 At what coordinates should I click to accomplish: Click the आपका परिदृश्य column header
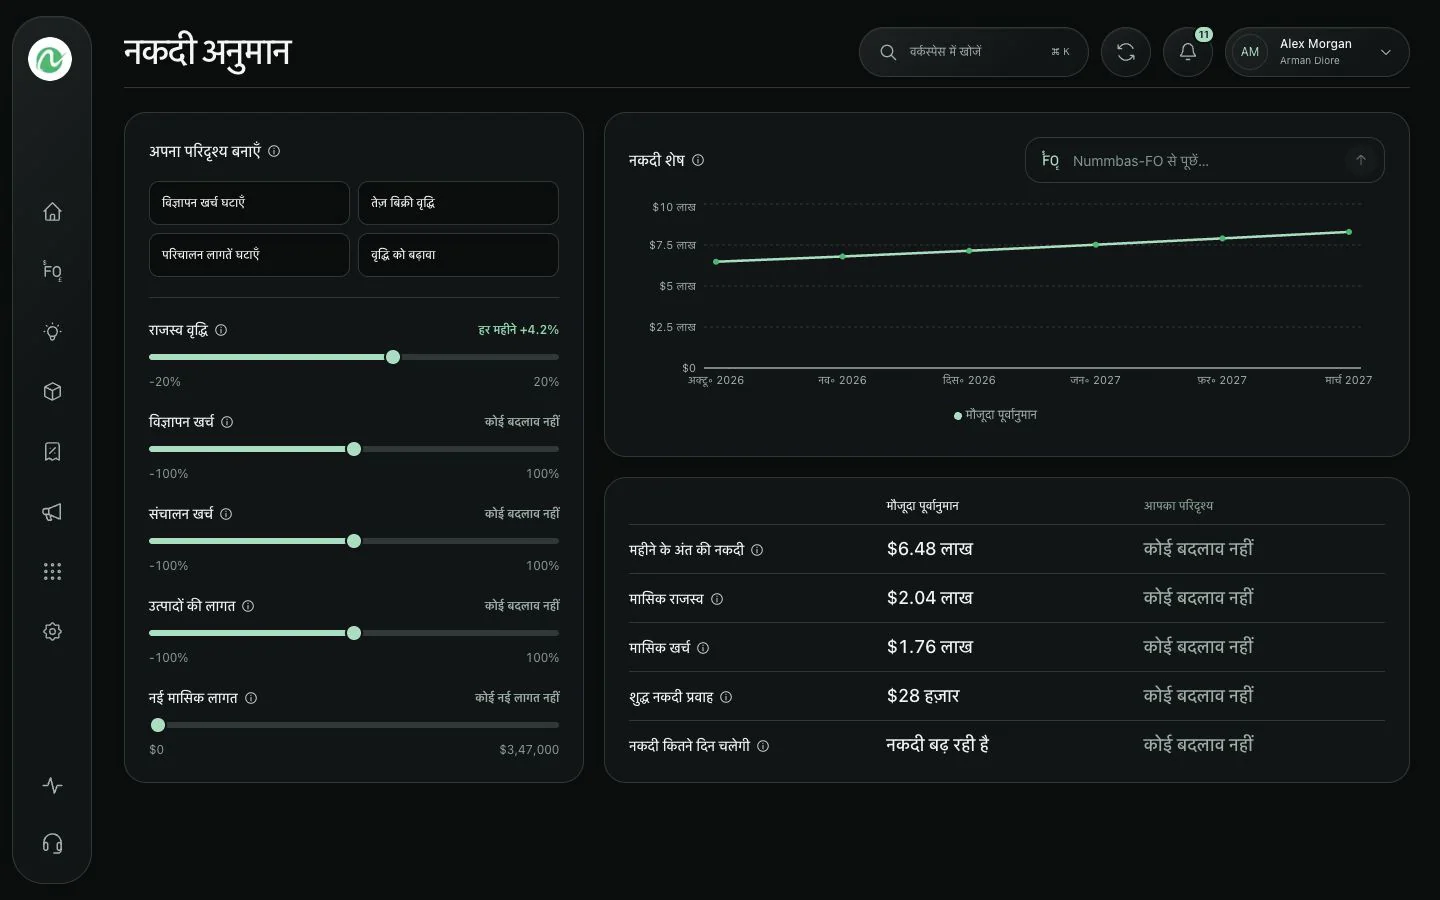click(x=1178, y=506)
